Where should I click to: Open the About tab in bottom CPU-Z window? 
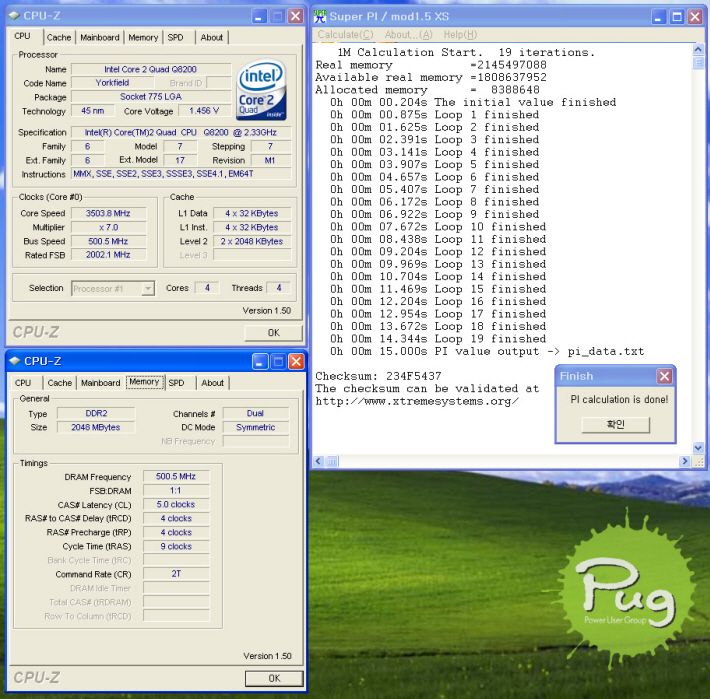coord(212,383)
